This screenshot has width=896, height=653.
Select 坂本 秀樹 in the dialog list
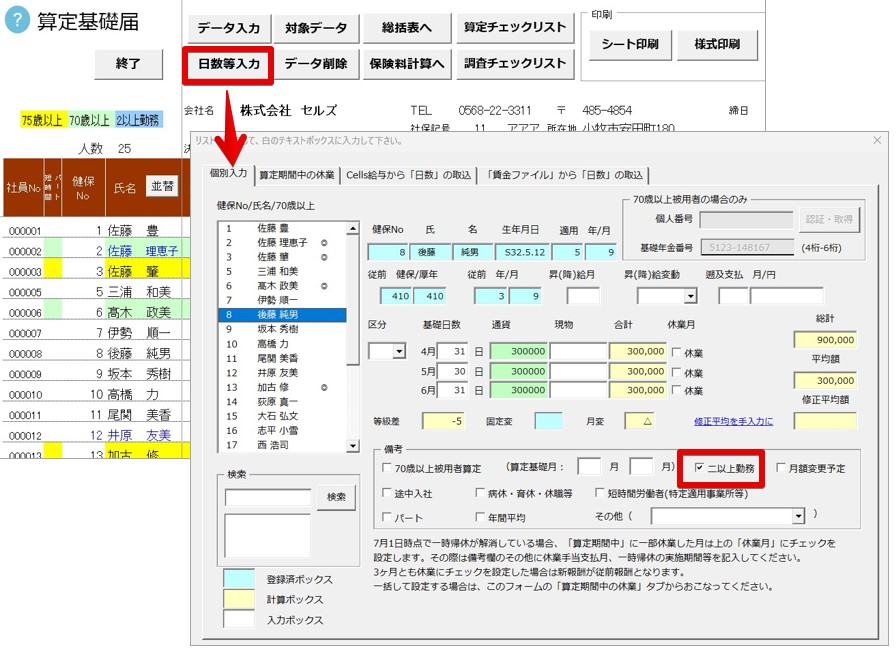point(282,329)
